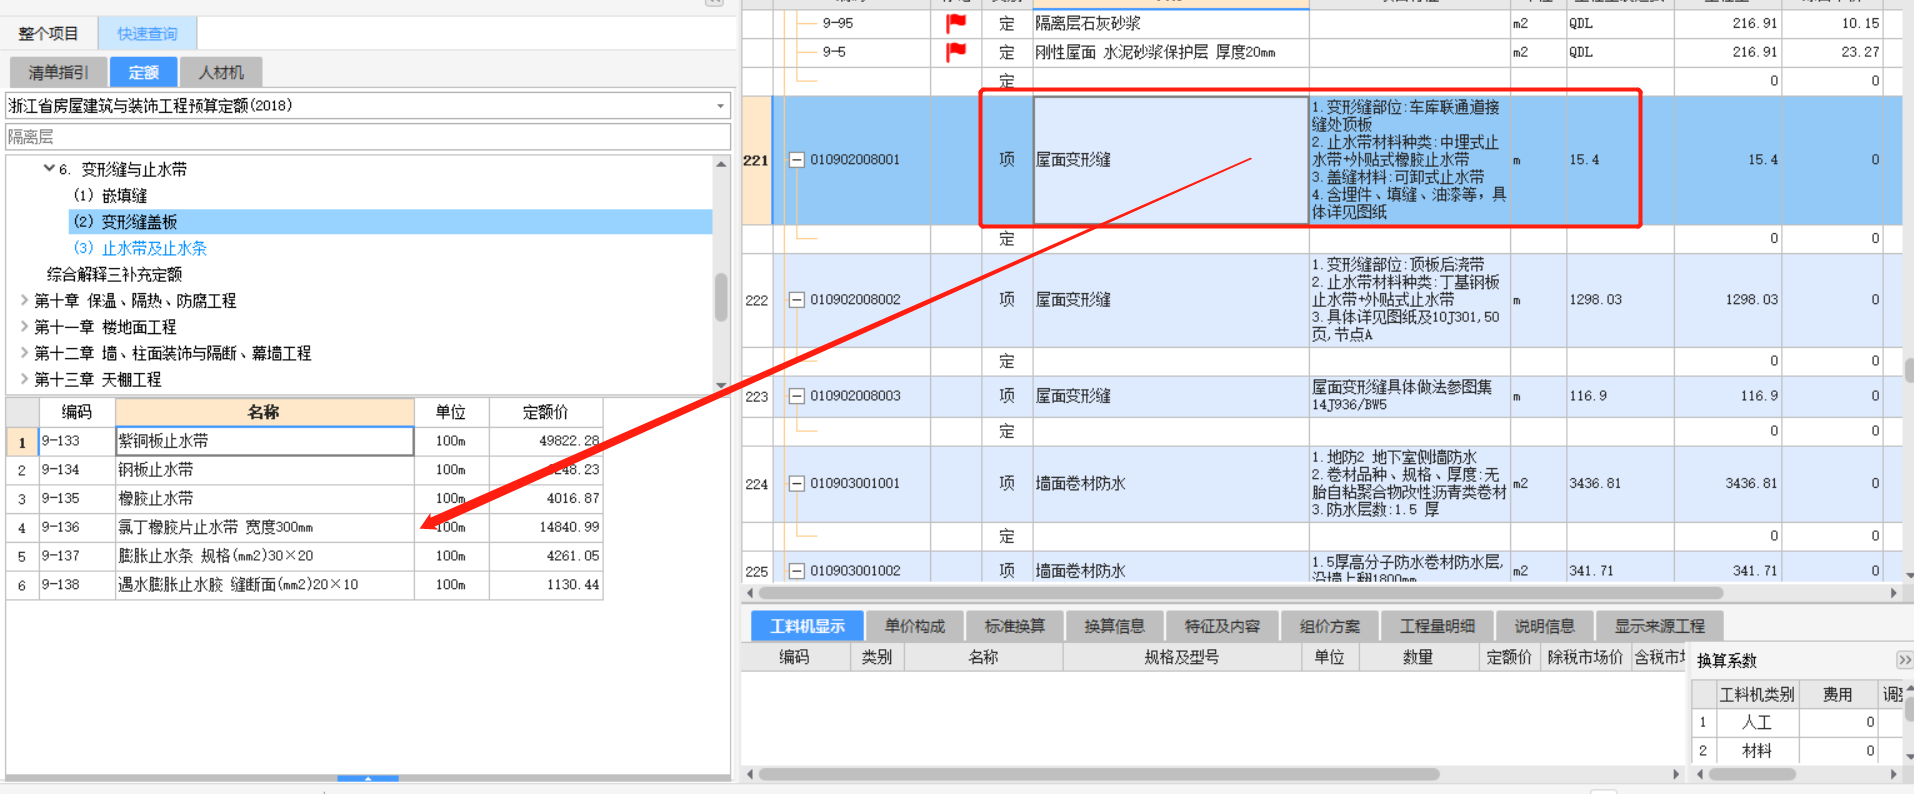The height and width of the screenshot is (794, 1914).
Task: Collapse item 010902008001 with minus box
Action: 797,160
